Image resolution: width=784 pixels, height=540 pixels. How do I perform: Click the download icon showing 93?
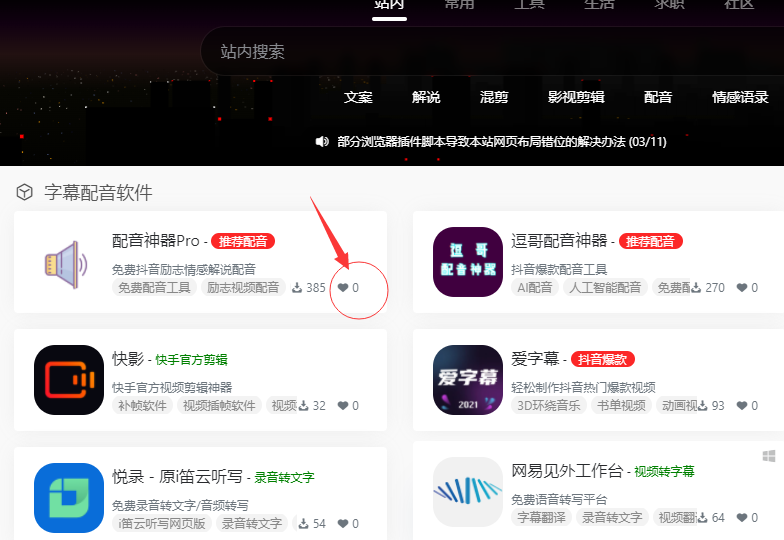[702, 406]
